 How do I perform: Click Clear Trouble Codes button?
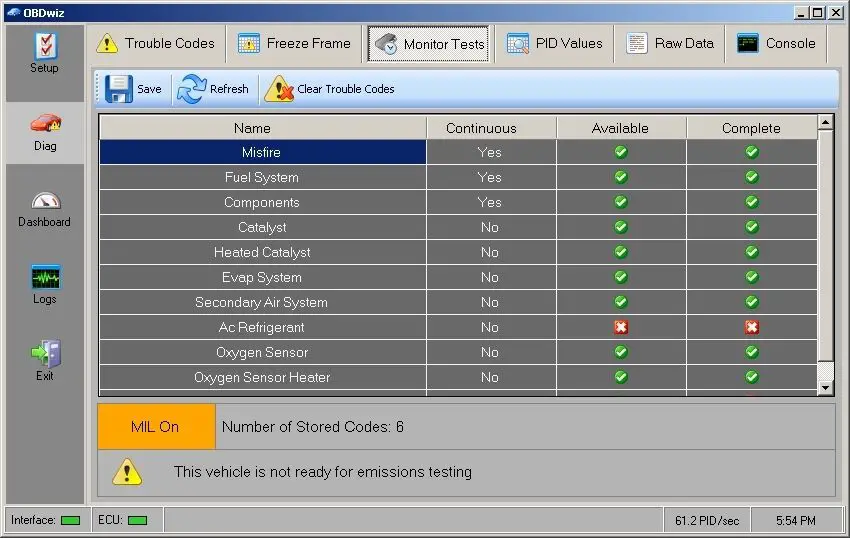pos(330,89)
